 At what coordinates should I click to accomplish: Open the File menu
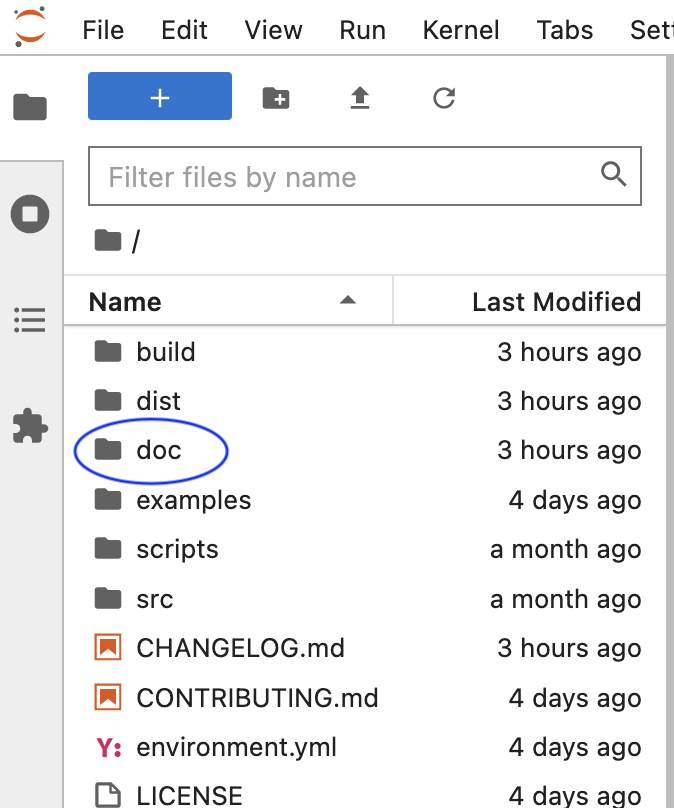(103, 30)
